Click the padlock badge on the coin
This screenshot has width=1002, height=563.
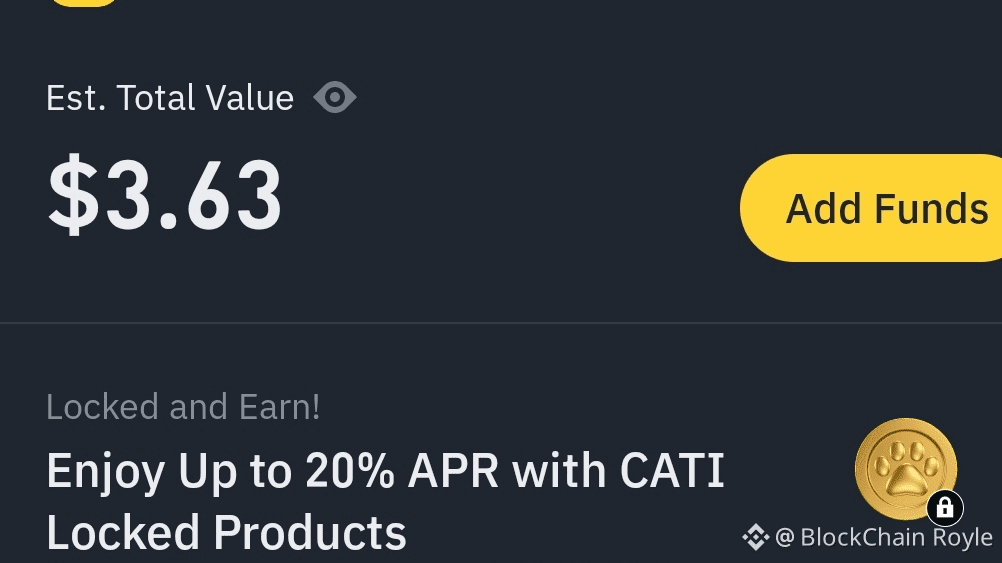pos(944,508)
